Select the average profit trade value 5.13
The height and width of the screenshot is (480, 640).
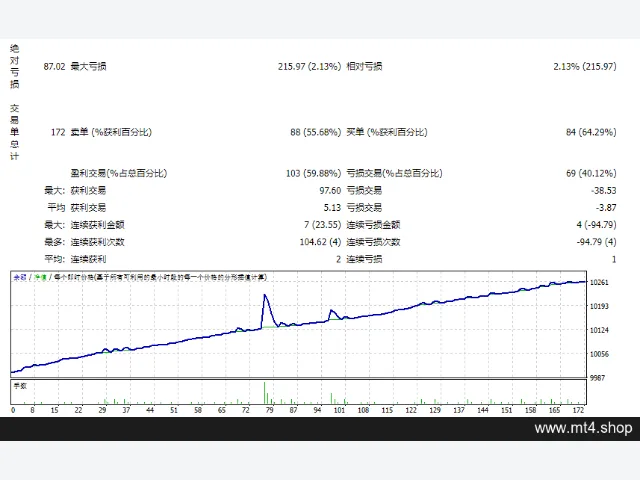(332, 208)
